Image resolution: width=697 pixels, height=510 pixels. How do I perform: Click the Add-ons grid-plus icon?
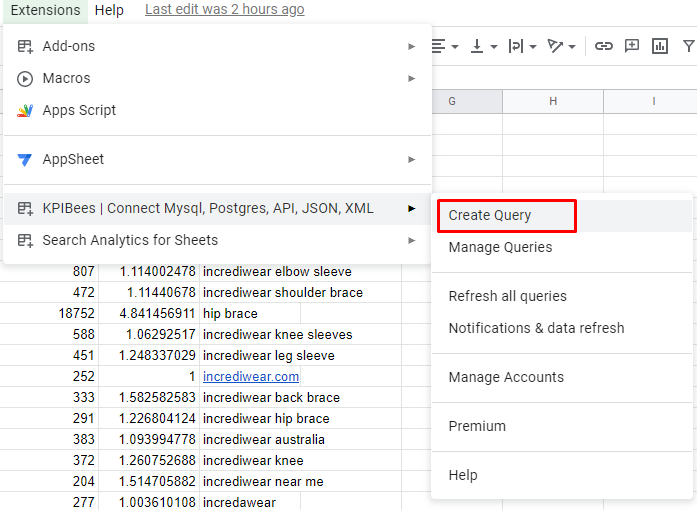pos(25,46)
